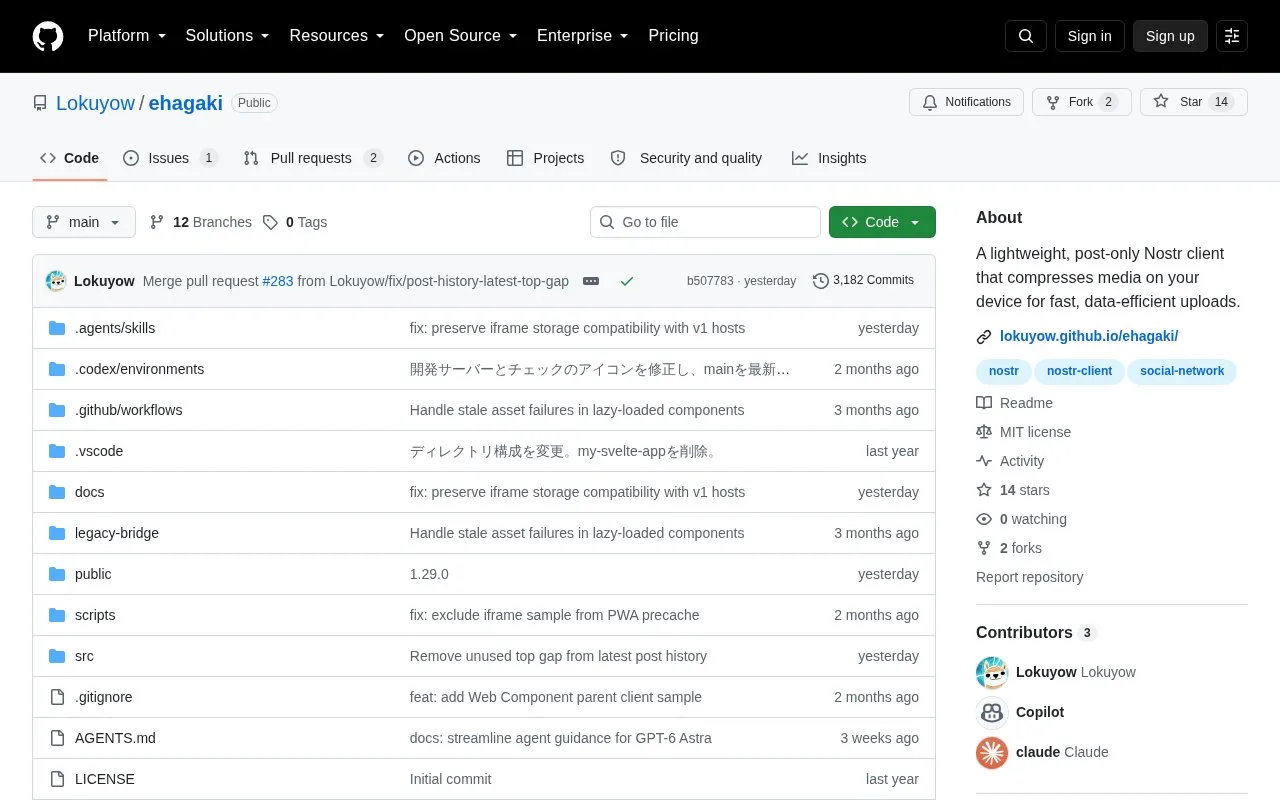Viewport: 1280px width, 800px height.
Task: Click the Lokuyow avatar in the commit bar
Action: click(56, 281)
